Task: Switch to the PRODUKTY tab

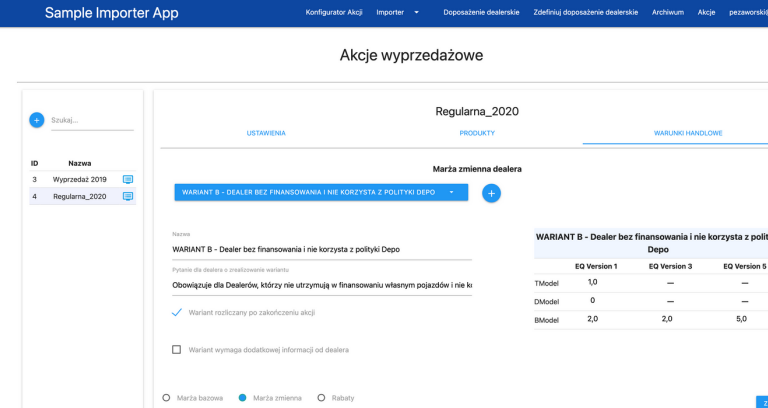Action: coord(477,132)
